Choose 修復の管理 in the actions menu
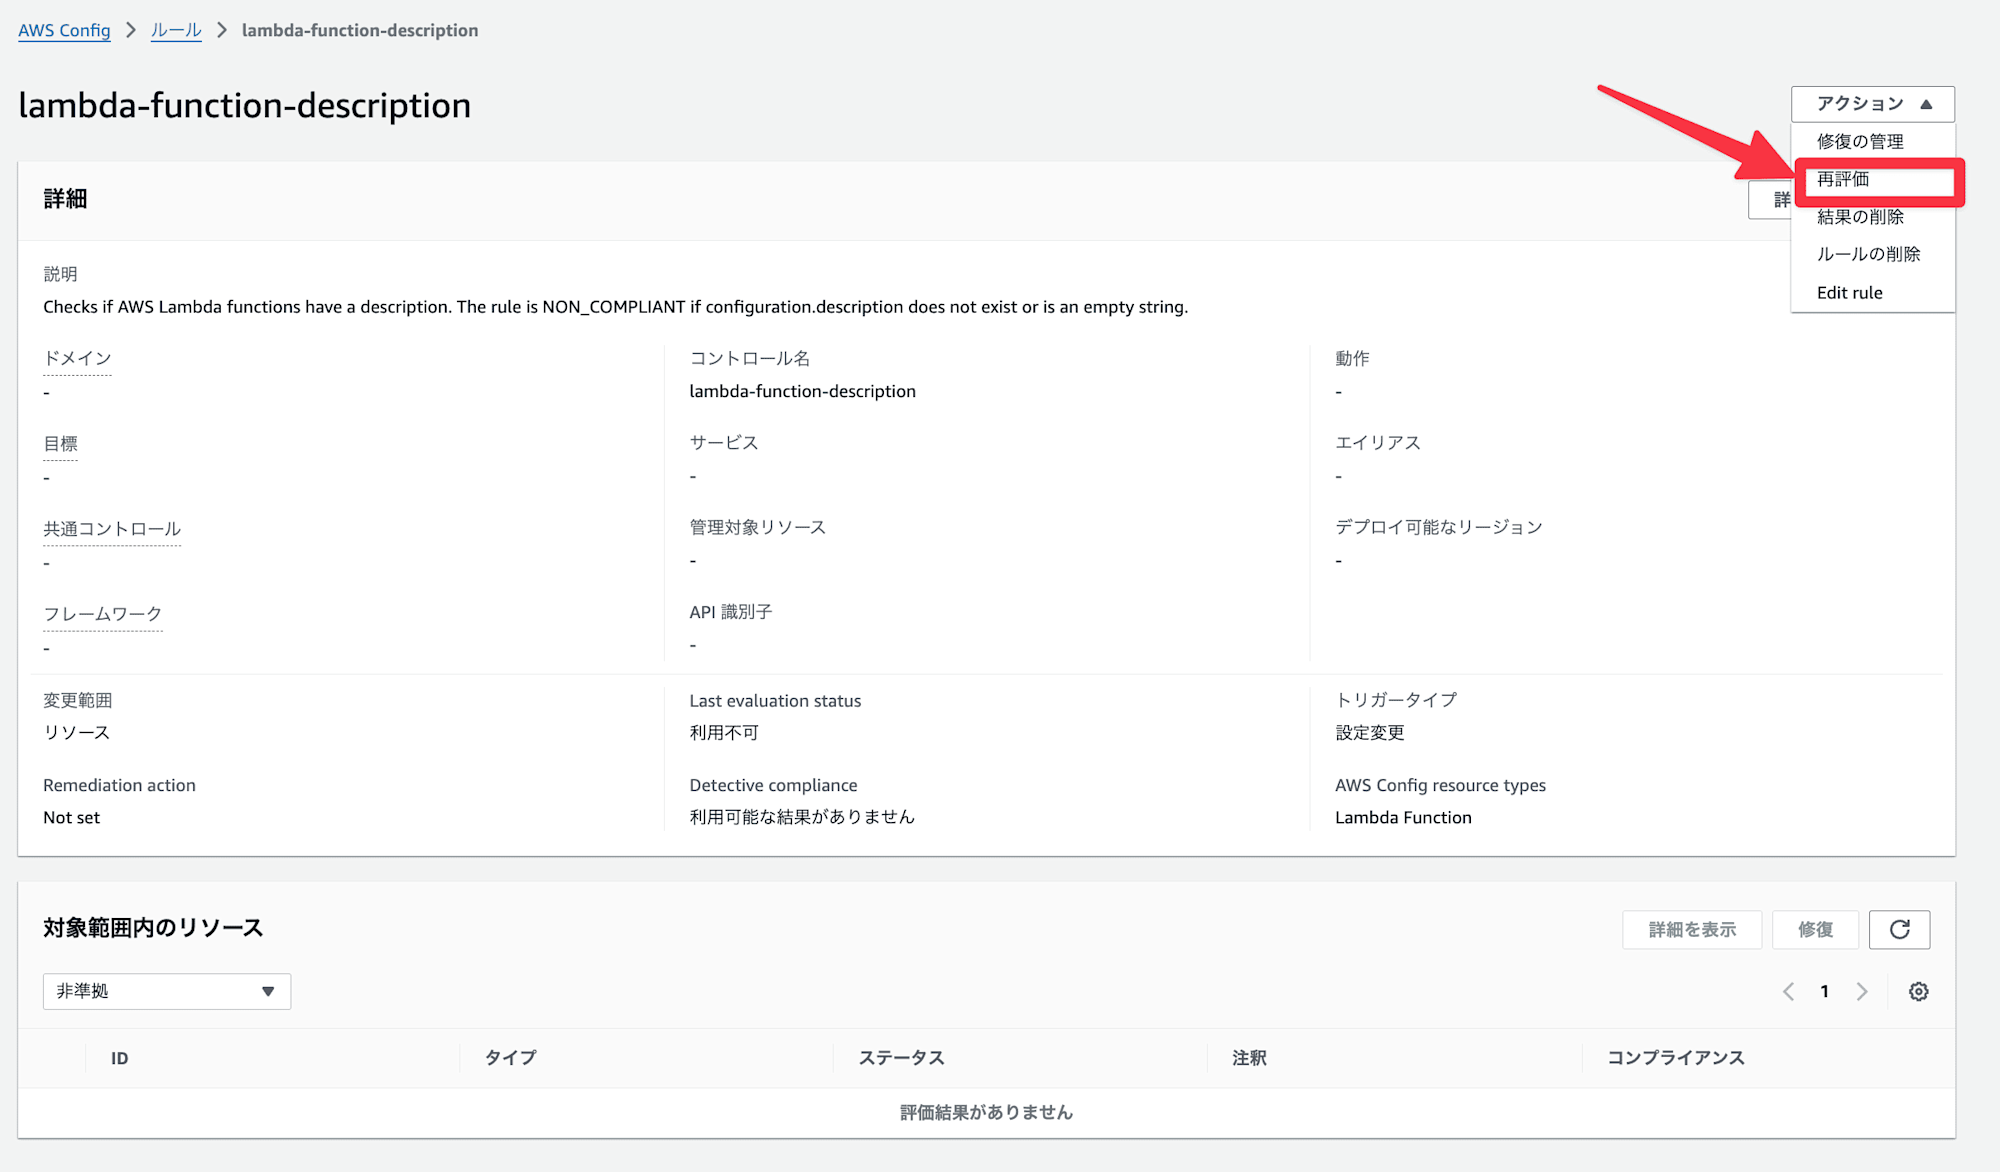The image size is (2000, 1172). tap(1860, 142)
